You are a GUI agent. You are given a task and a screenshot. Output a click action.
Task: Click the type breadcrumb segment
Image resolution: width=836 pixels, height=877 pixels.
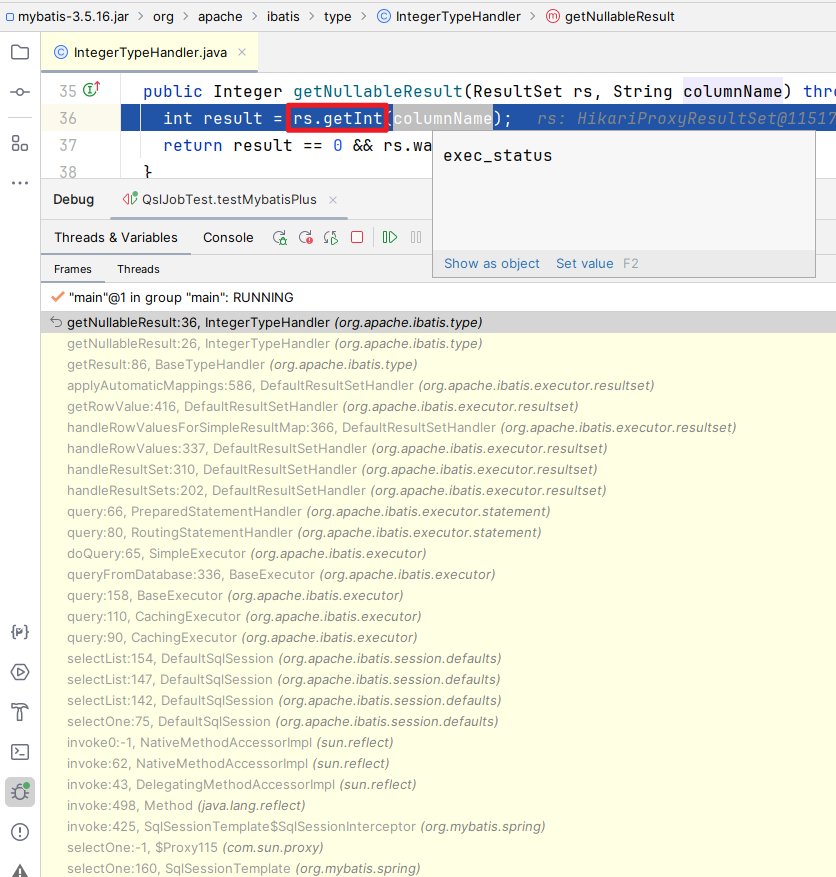(338, 17)
